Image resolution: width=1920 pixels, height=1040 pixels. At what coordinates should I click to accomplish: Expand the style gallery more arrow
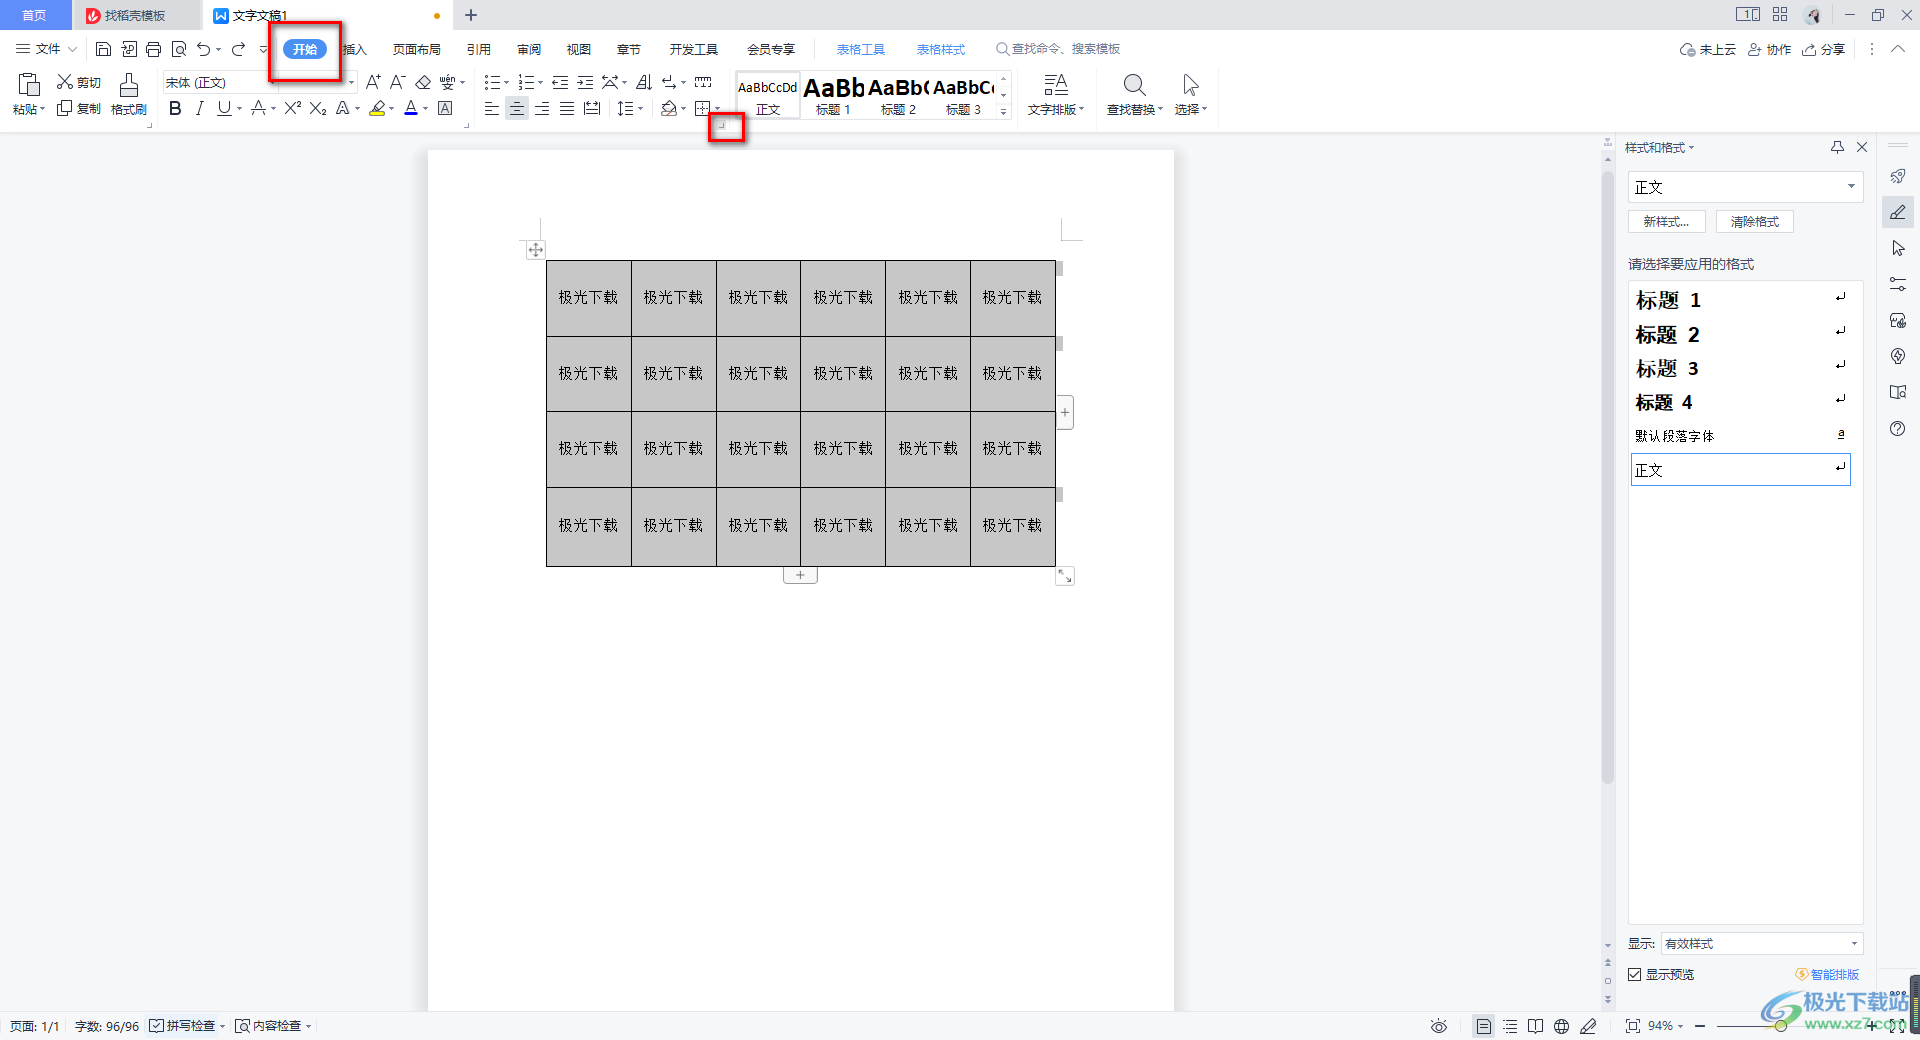1004,112
